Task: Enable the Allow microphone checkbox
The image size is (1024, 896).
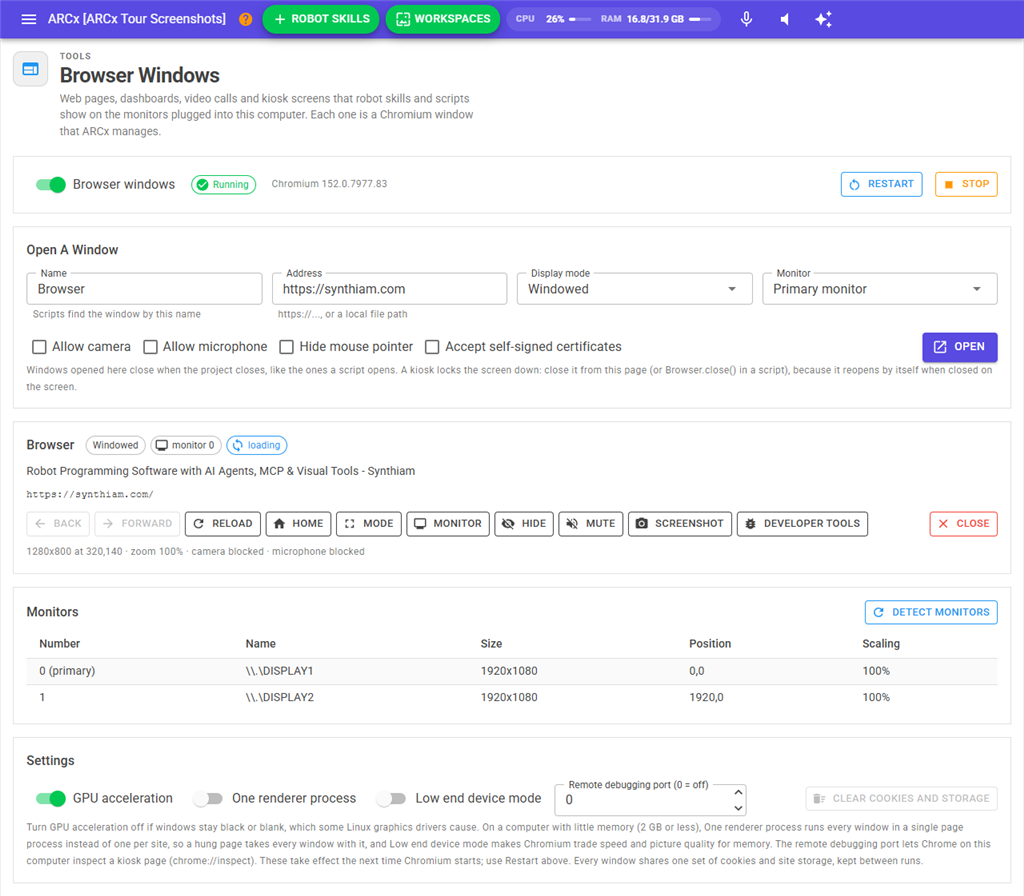Action: (151, 347)
